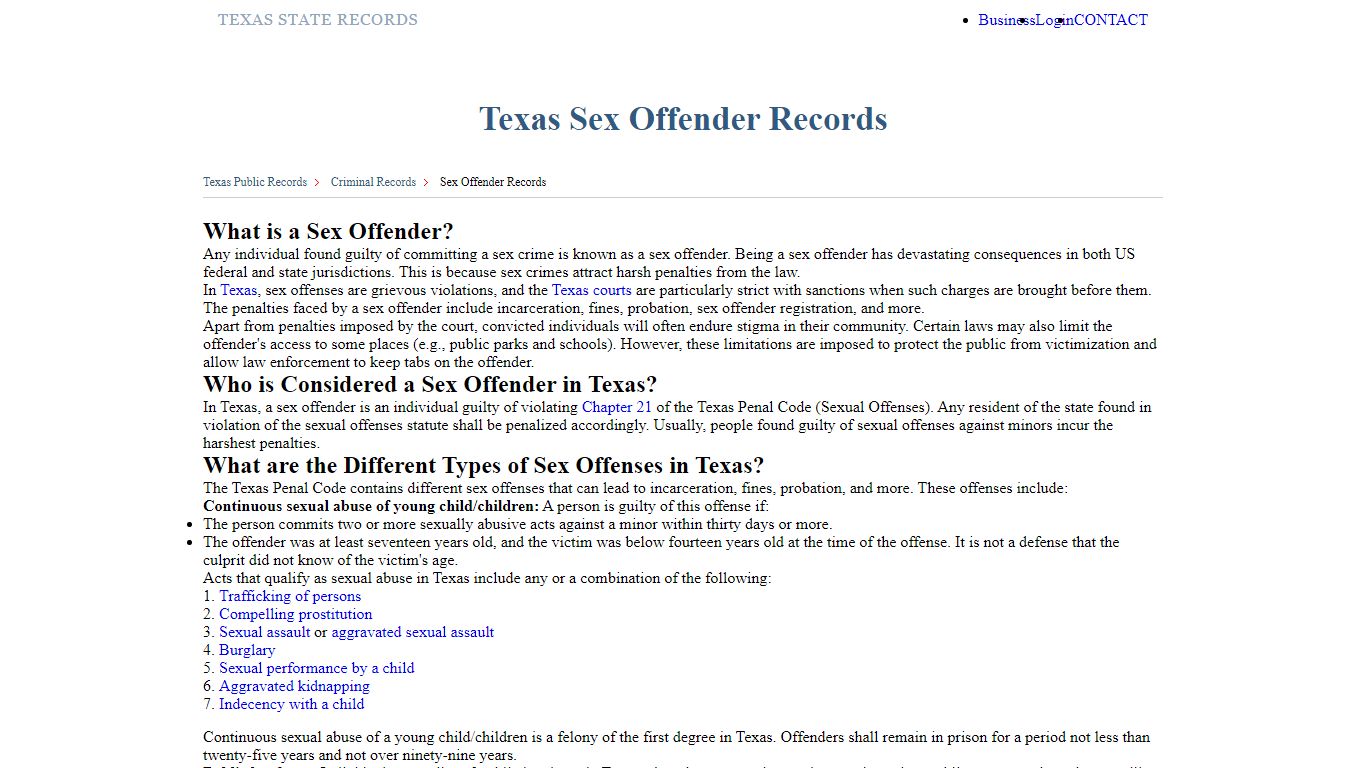Image resolution: width=1366 pixels, height=768 pixels.
Task: Open the Texas courts link
Action: (x=592, y=290)
